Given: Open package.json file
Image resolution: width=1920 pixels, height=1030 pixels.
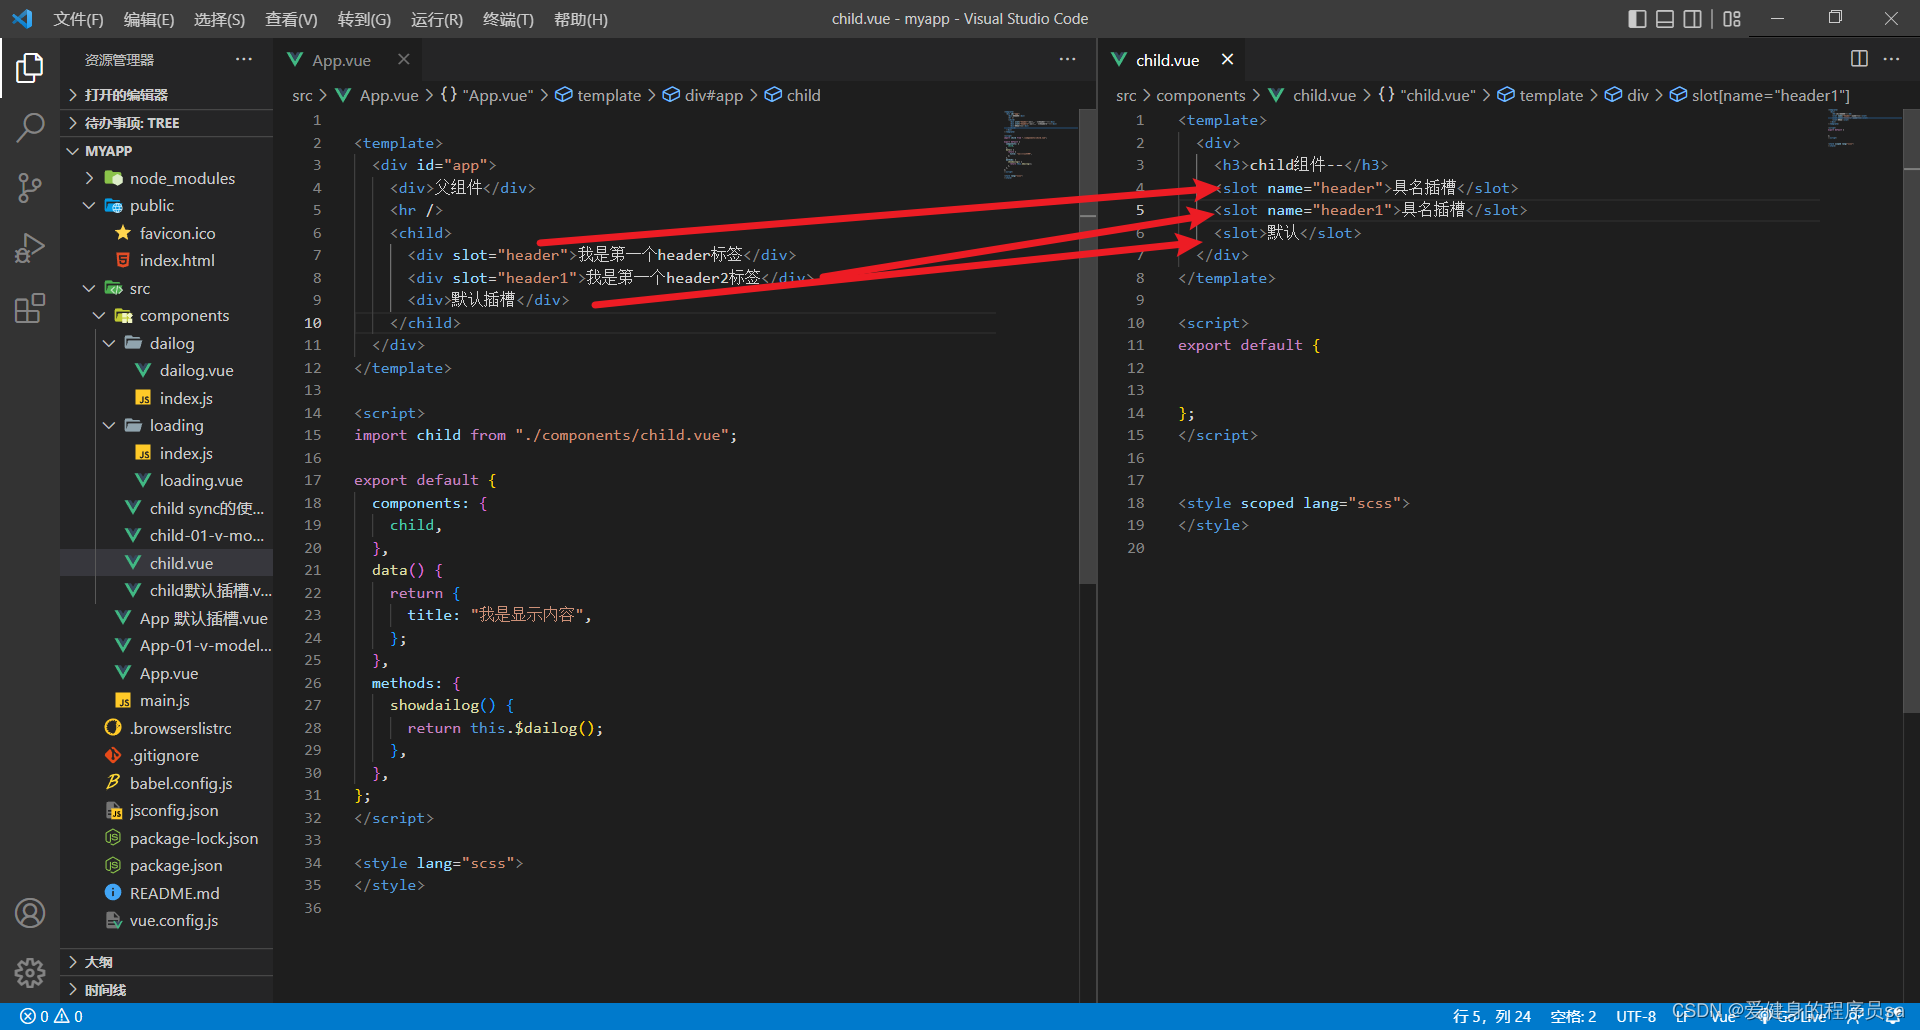Looking at the screenshot, I should pyautogui.click(x=167, y=865).
